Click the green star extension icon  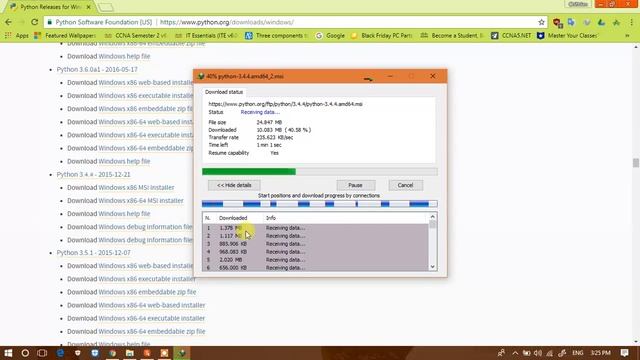[x=616, y=22]
